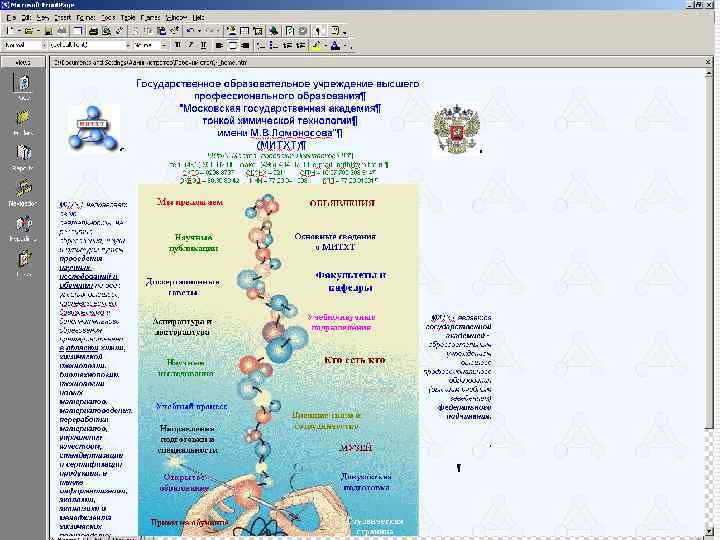
Task: Toggle Underline formatting
Action: pos(203,45)
